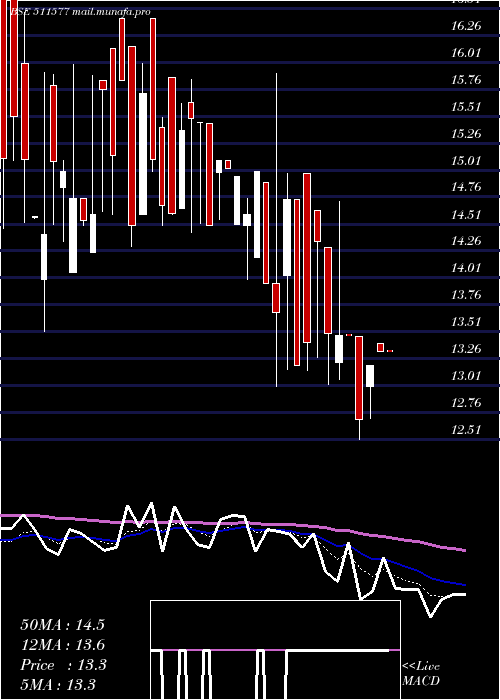
Task: Click the 13.26 price axis label
Action: pos(466,349)
